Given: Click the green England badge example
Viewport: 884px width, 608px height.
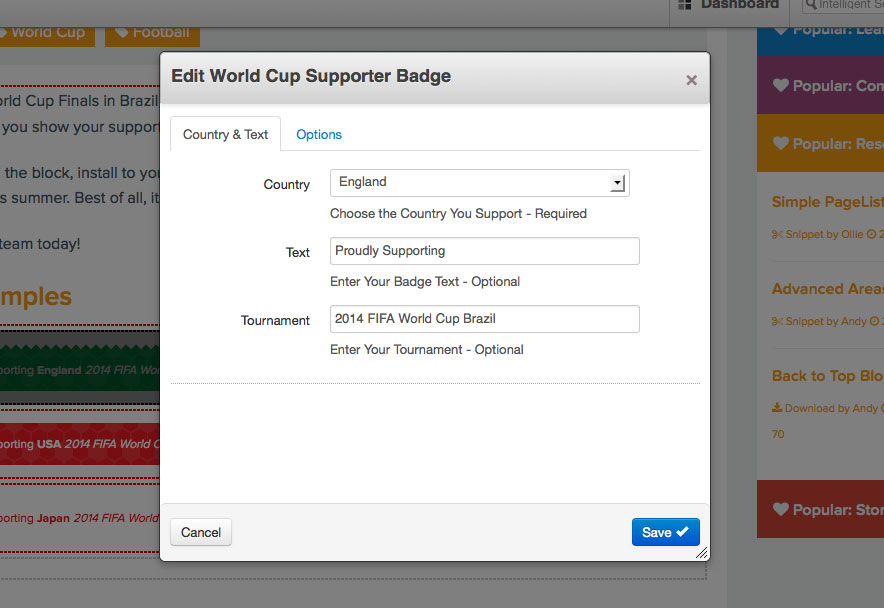Looking at the screenshot, I should coord(79,368).
